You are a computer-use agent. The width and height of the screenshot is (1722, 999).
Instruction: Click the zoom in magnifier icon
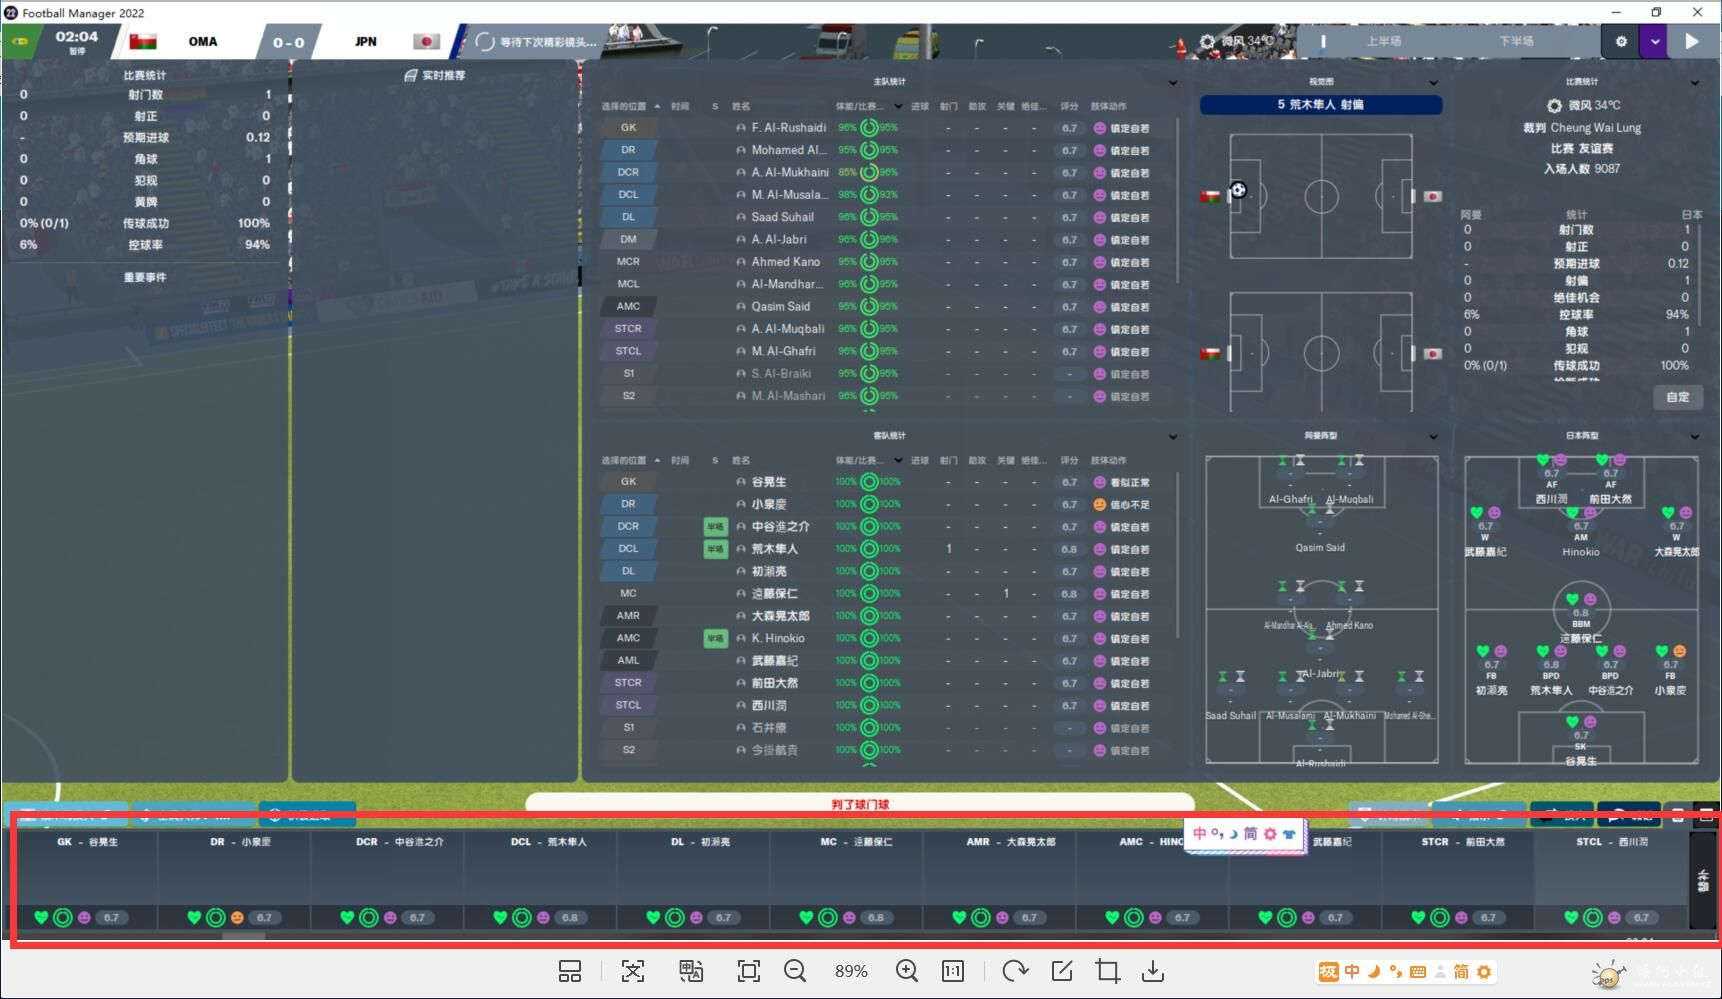tap(906, 971)
